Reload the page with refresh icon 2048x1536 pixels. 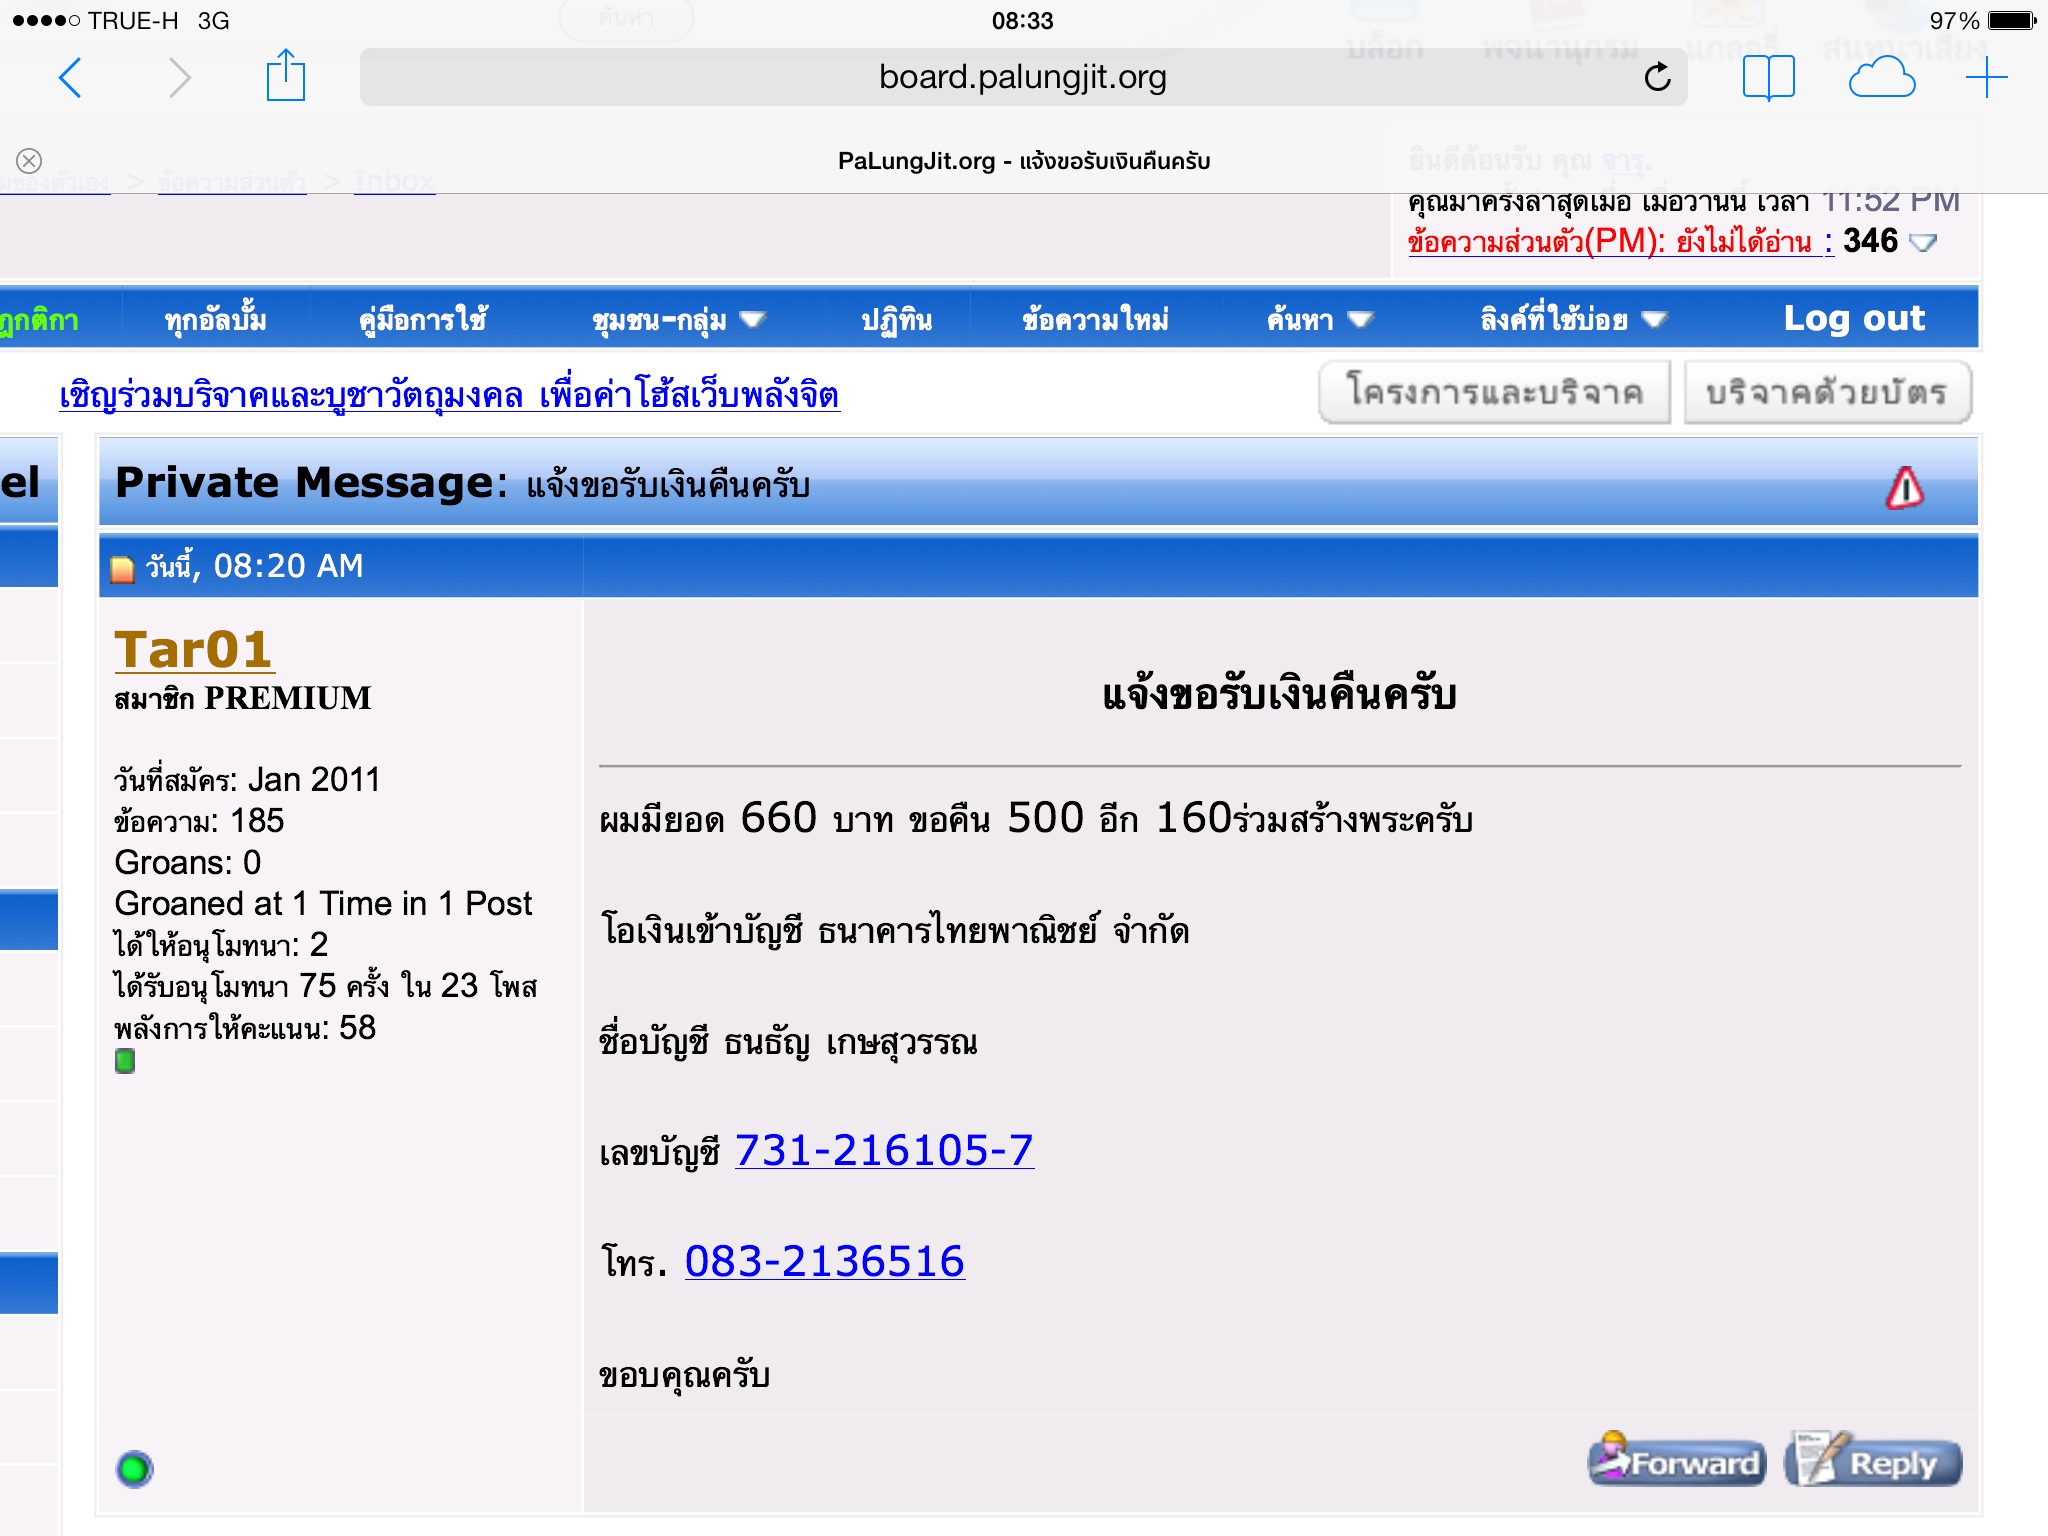coord(1657,77)
